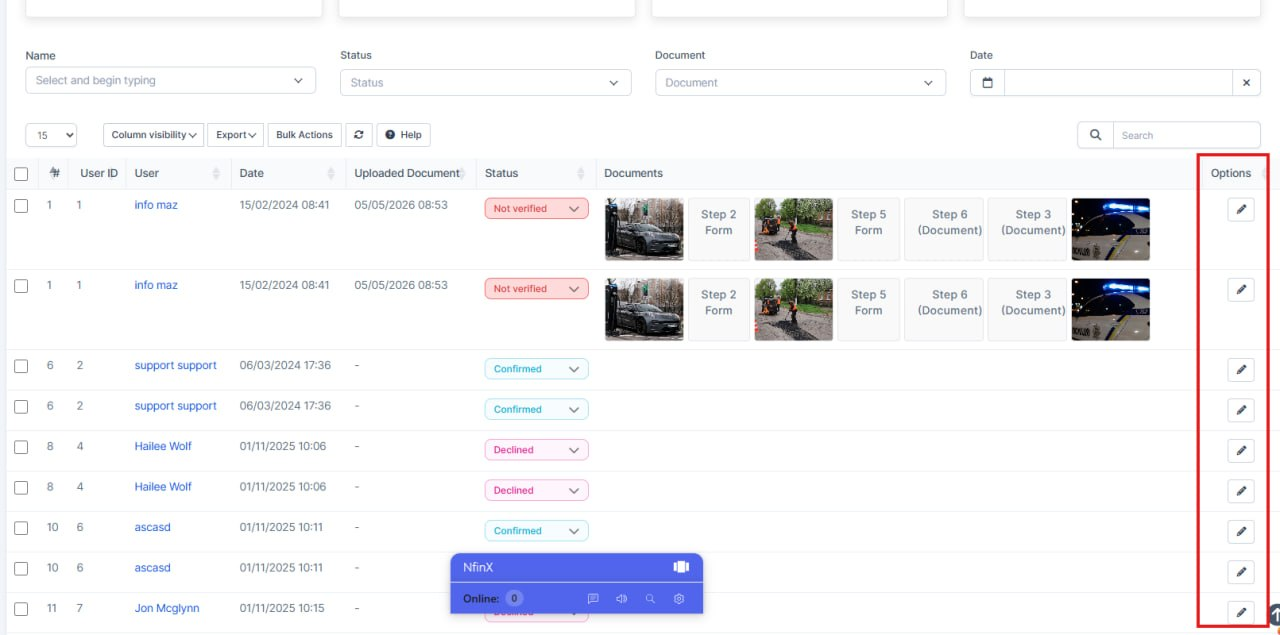Open Confirmed status dropdown, first support support
Screen dimensions: 1280x635
click(537, 369)
